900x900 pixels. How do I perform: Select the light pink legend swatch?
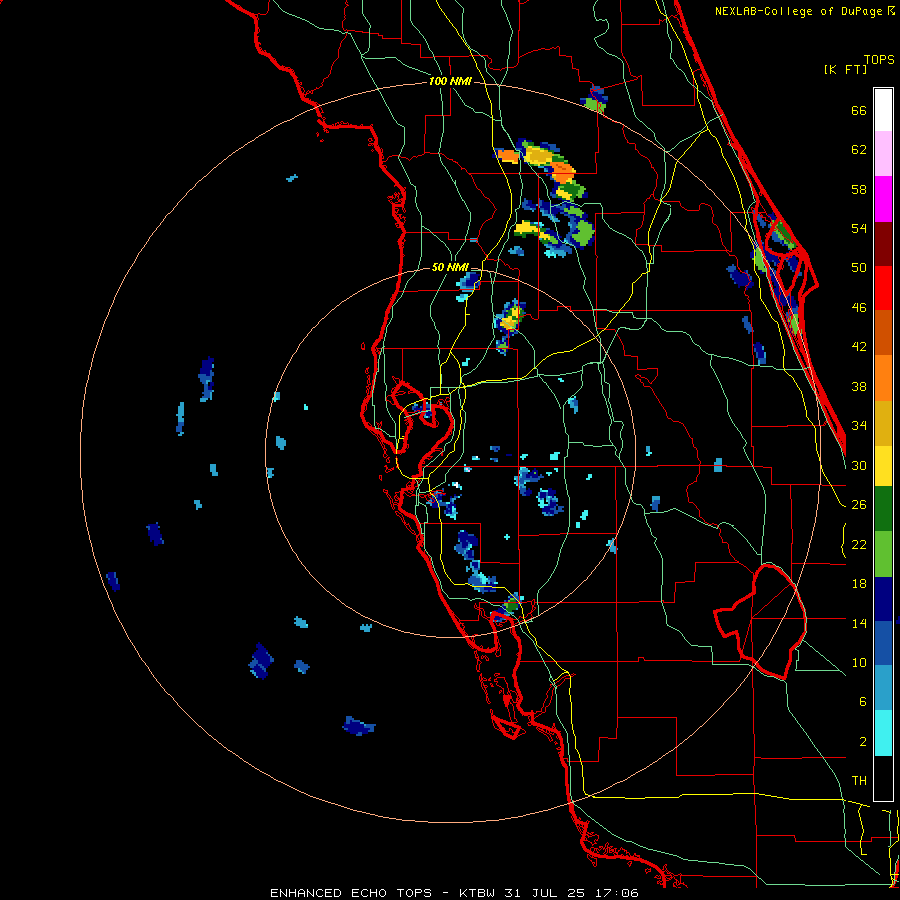tap(883, 154)
